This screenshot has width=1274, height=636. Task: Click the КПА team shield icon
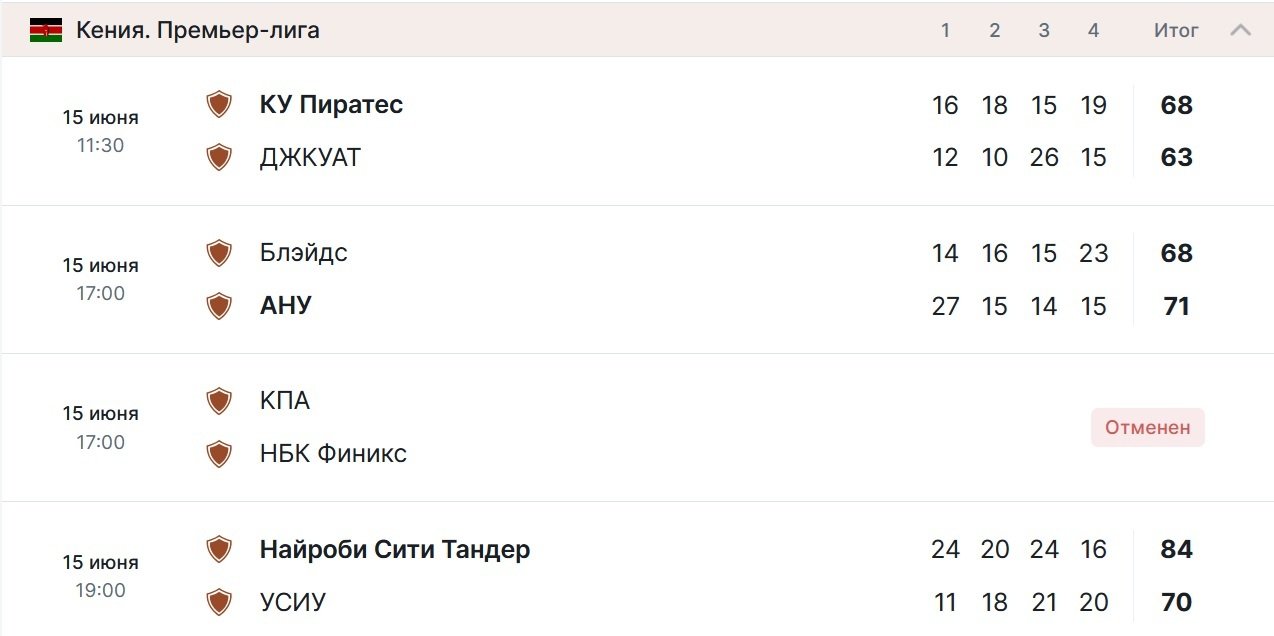coord(219,401)
